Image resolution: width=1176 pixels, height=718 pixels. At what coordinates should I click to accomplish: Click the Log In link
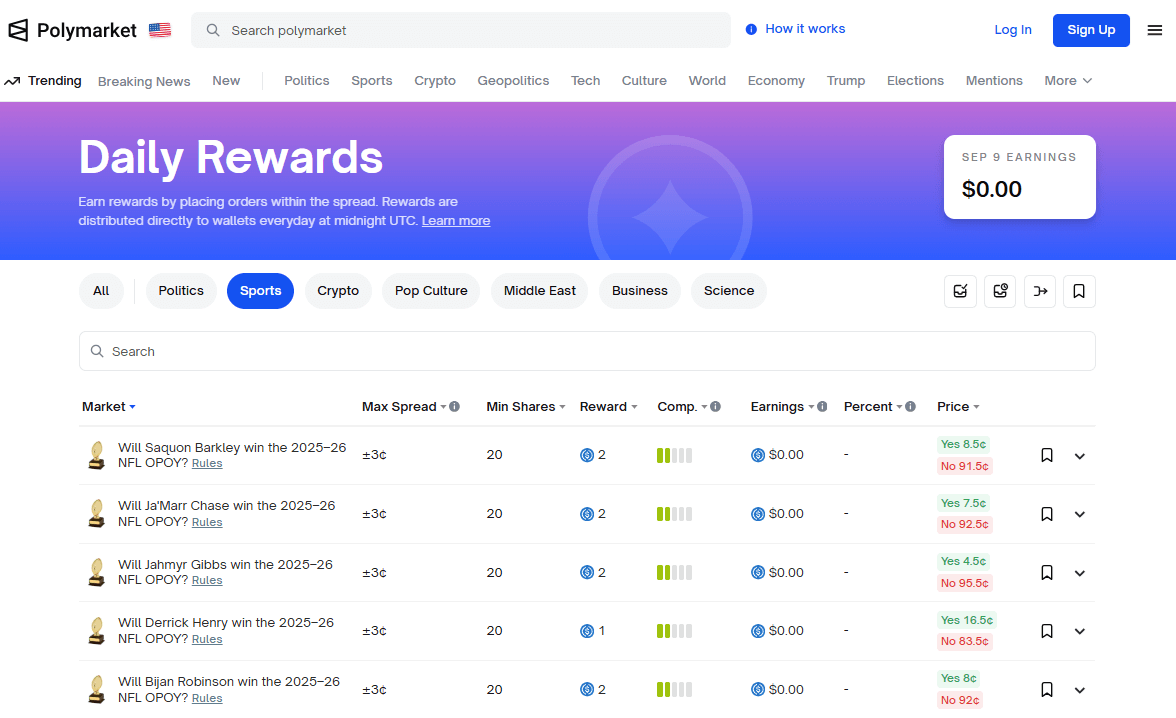pyautogui.click(x=1012, y=30)
